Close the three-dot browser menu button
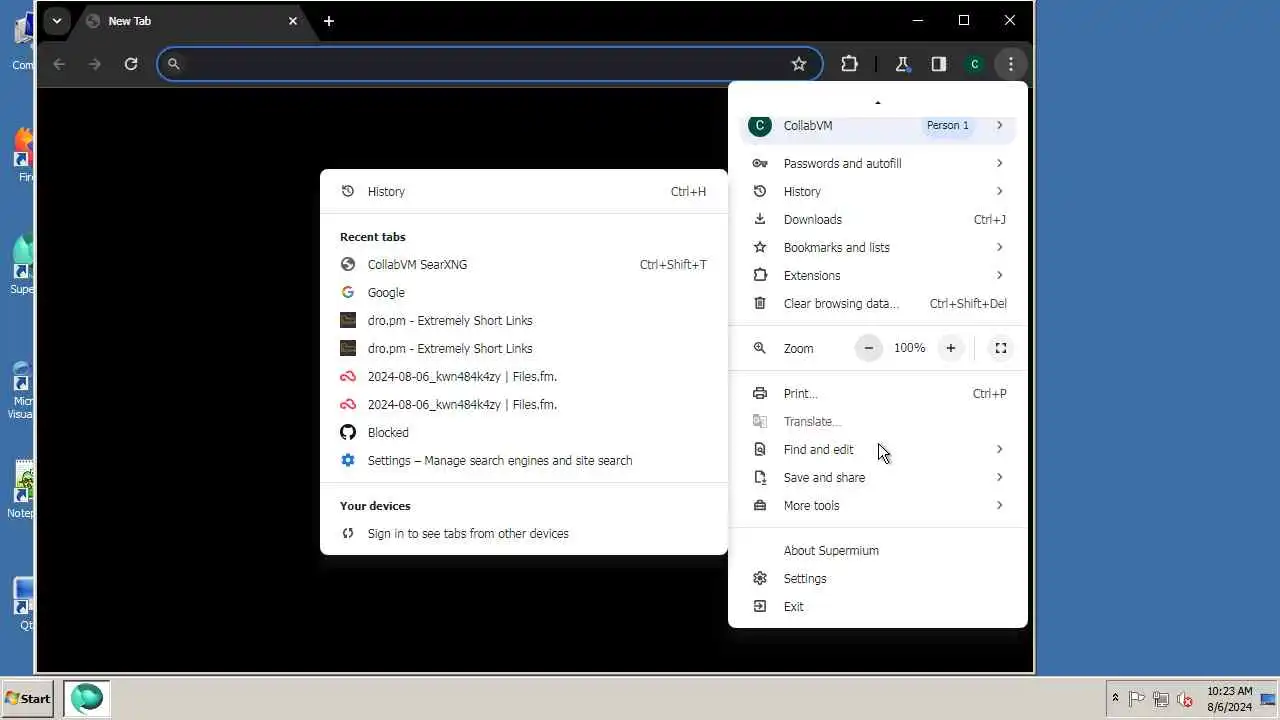 click(1011, 64)
